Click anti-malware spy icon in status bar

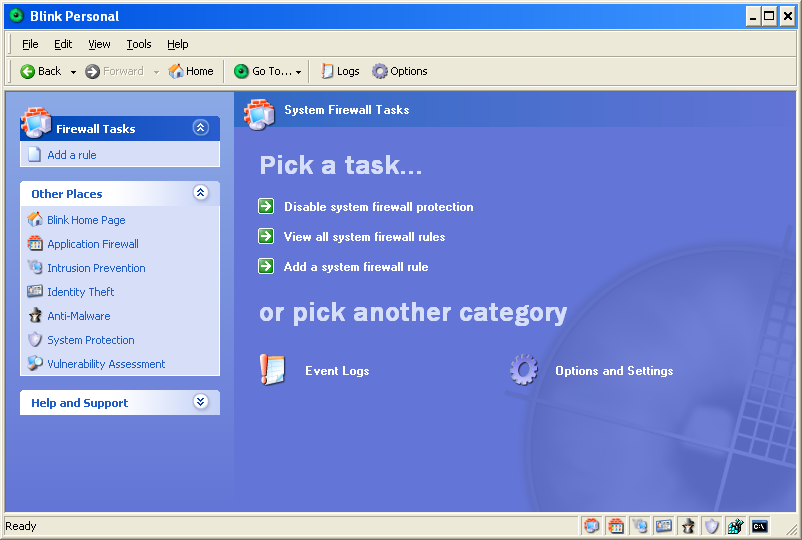[688, 526]
